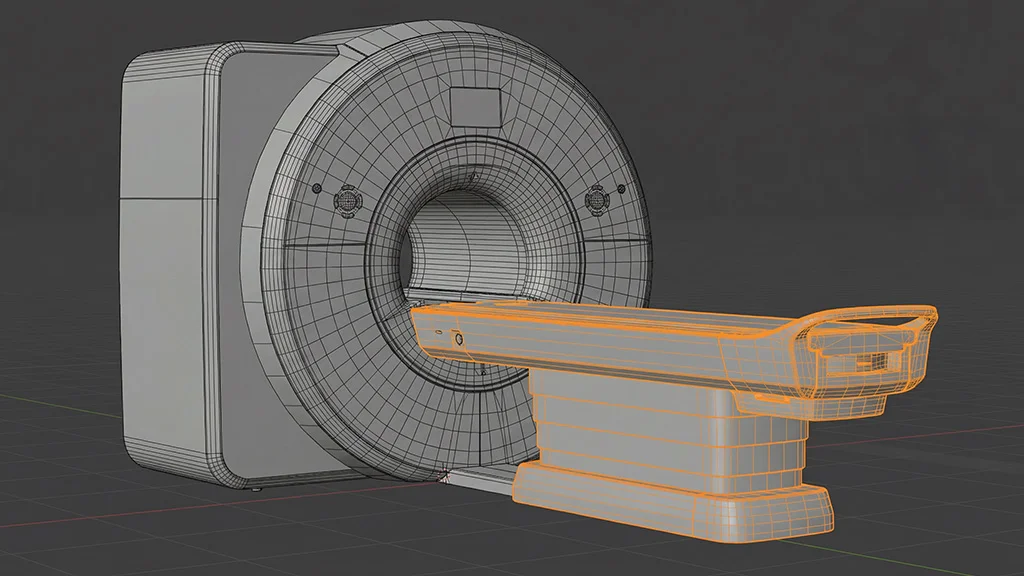
Task: Click the right speaker grille on the gantry
Action: coord(598,202)
